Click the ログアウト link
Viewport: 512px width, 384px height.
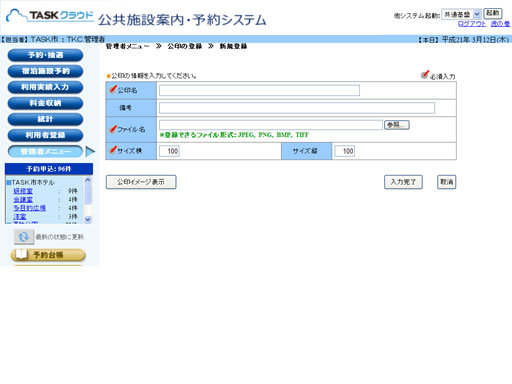pyautogui.click(x=472, y=24)
